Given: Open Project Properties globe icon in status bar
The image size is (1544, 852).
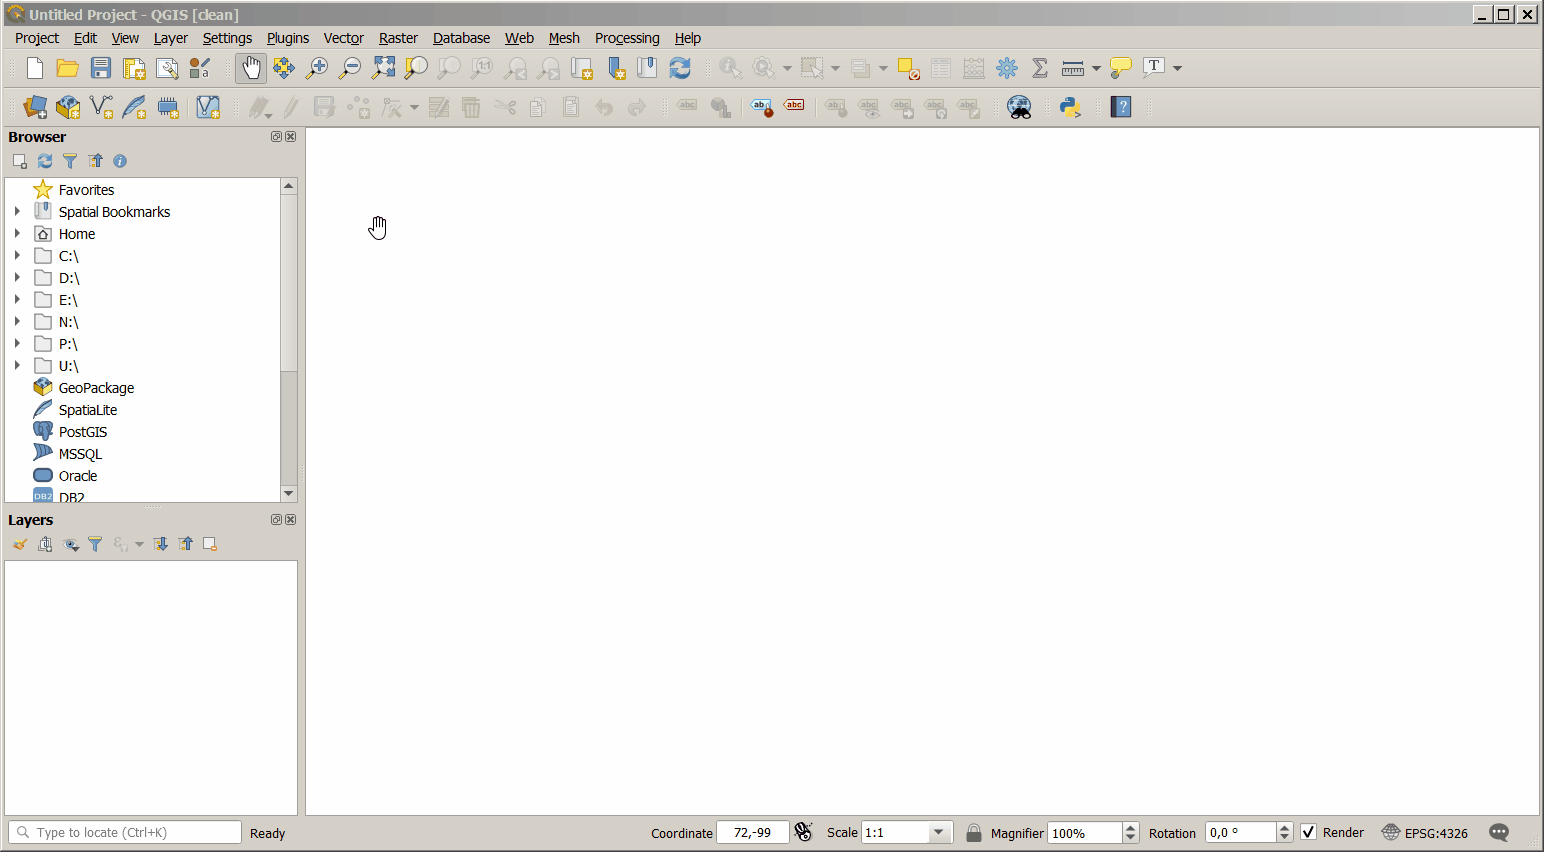Looking at the screenshot, I should (x=1390, y=832).
